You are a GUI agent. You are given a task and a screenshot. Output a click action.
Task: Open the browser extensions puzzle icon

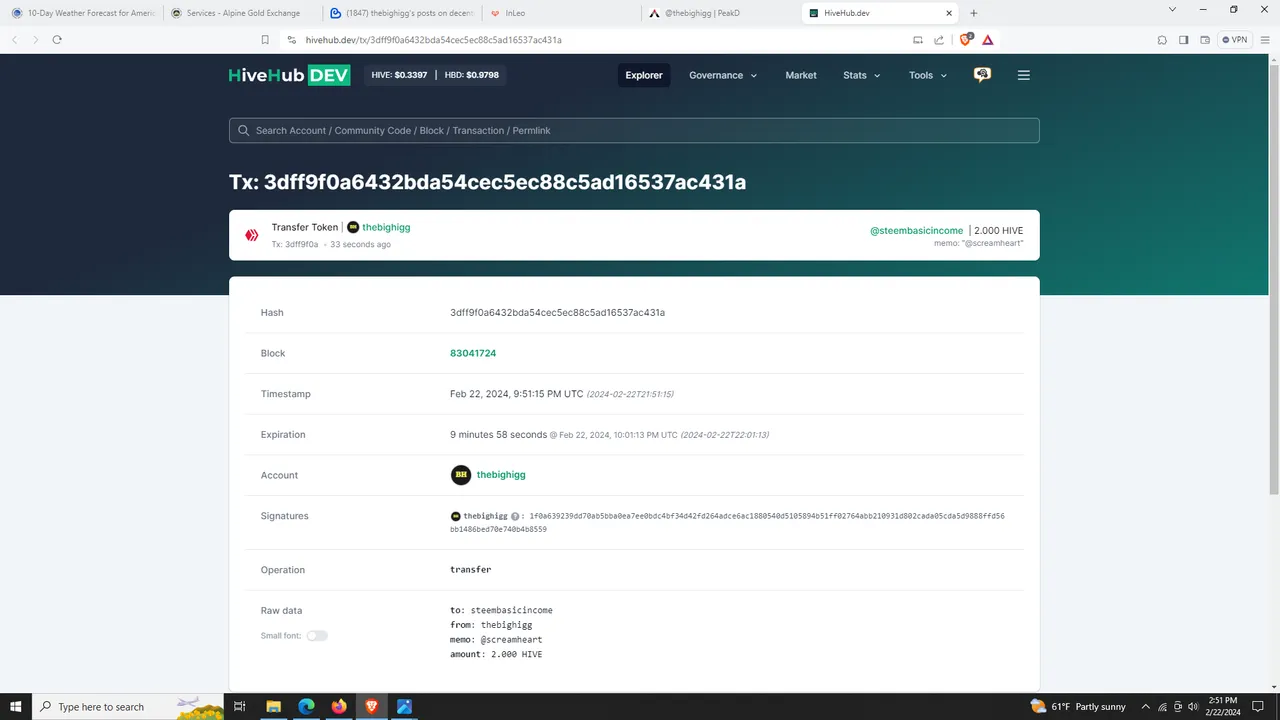(1162, 40)
